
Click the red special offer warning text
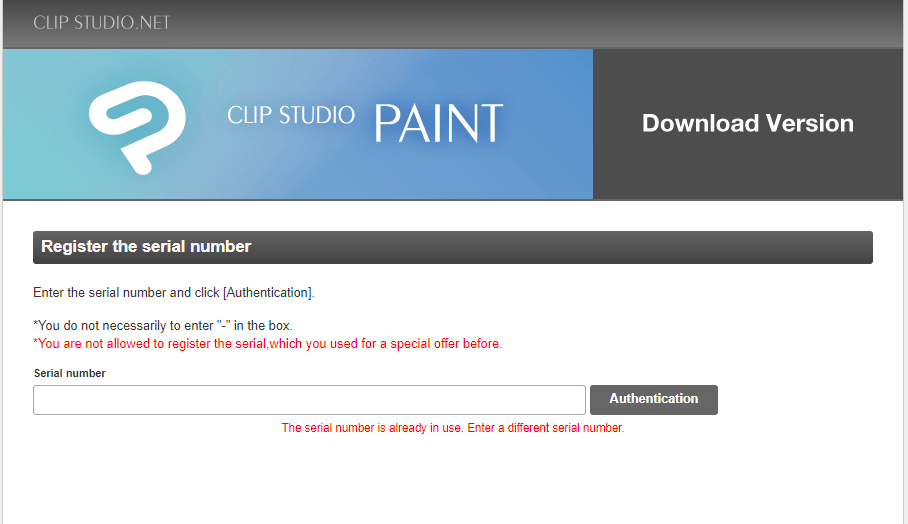click(x=267, y=344)
